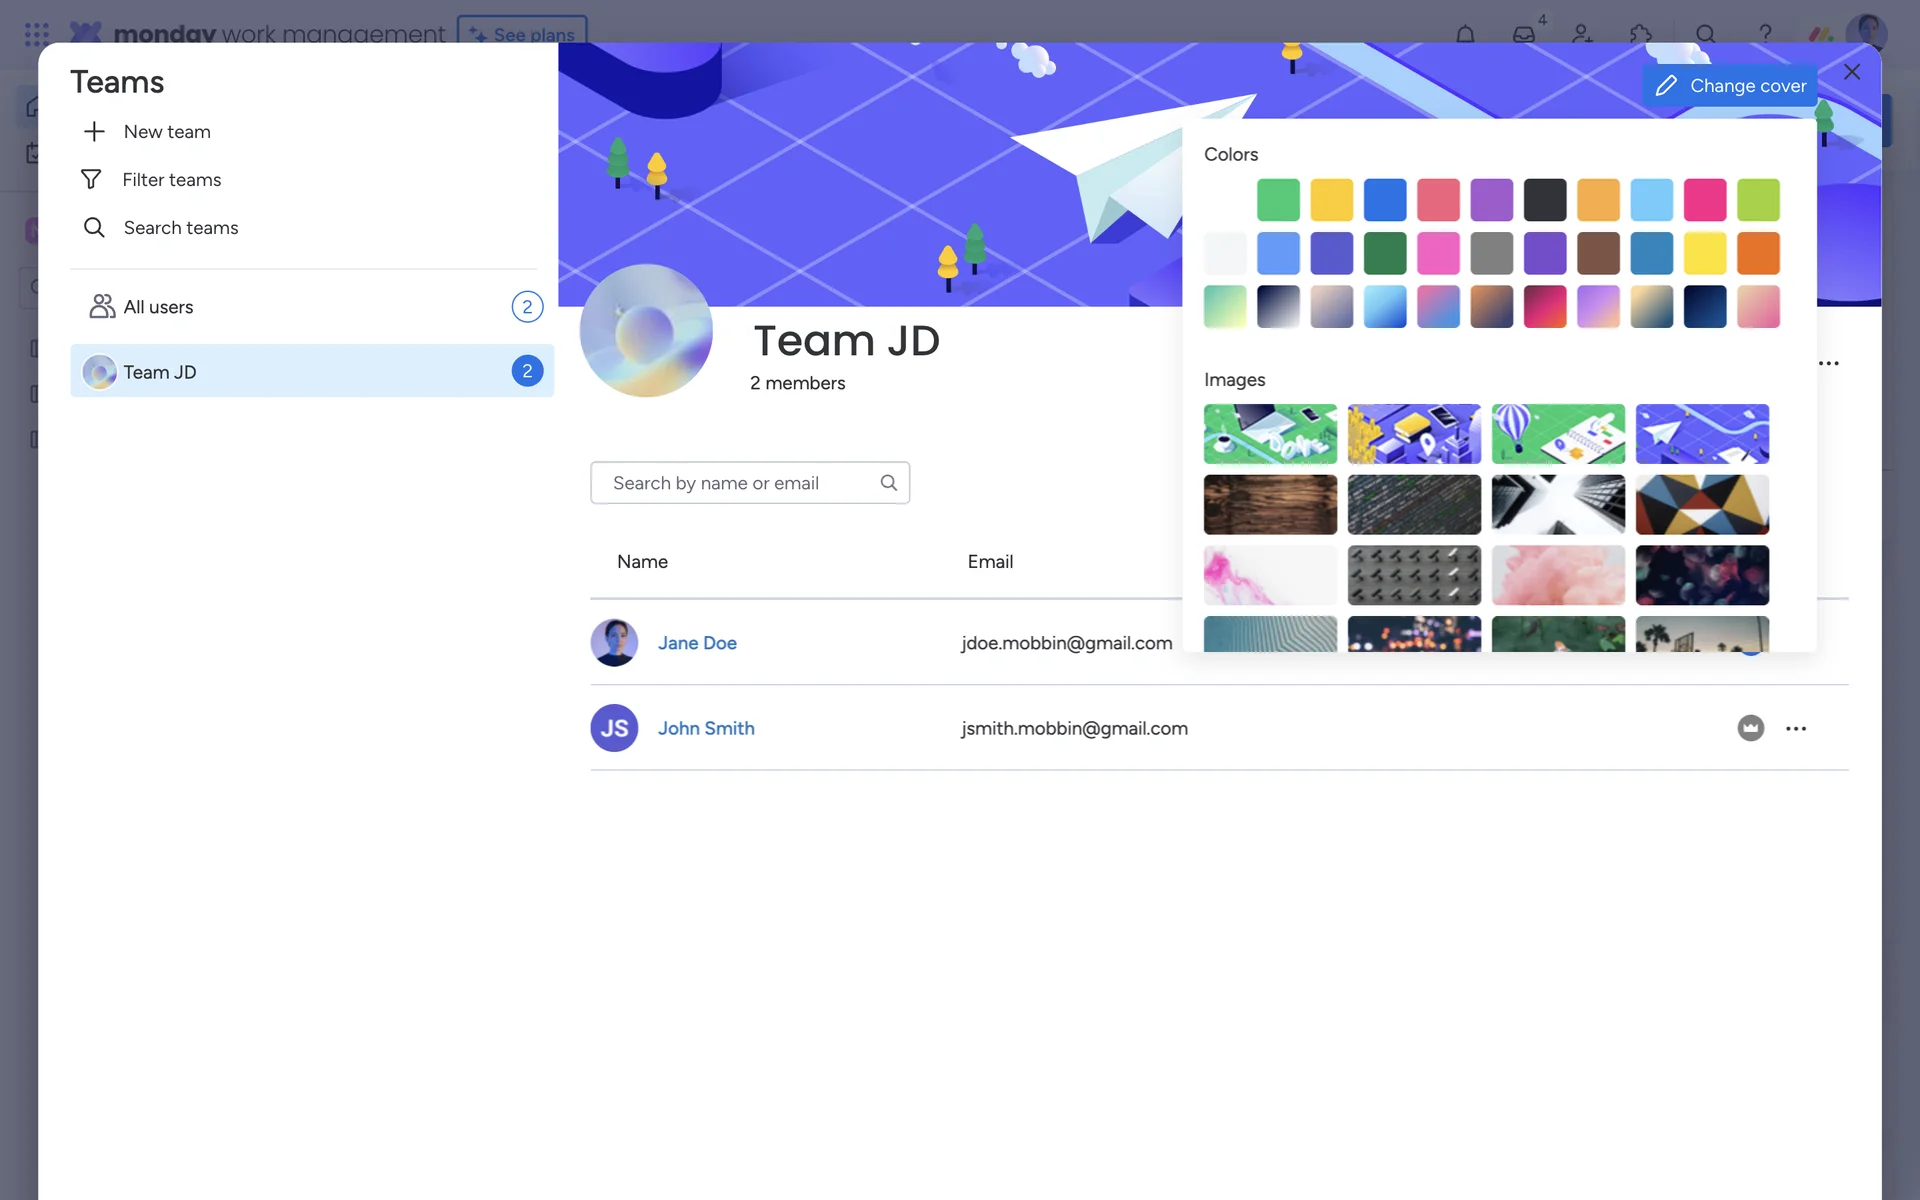Open John Smith's three-dot options menu
1920x1200 pixels.
[1796, 728]
